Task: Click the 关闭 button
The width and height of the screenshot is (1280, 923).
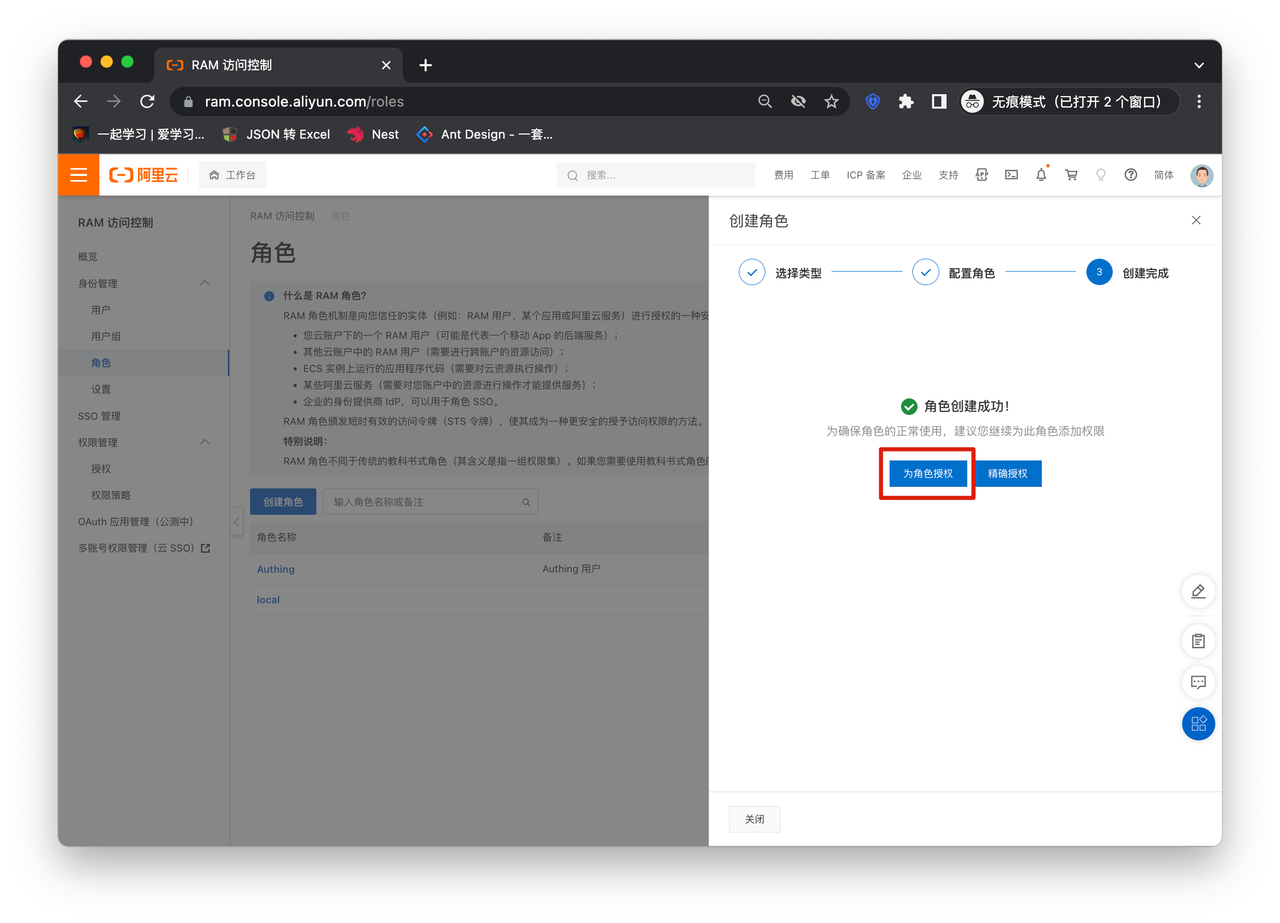Action: click(x=754, y=819)
